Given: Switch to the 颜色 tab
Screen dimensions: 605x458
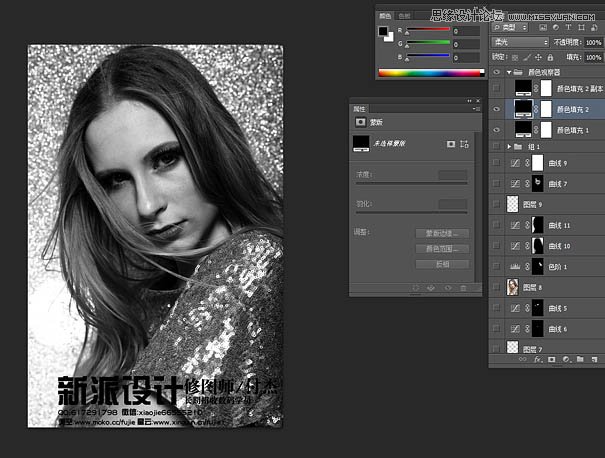Looking at the screenshot, I should click(x=385, y=16).
